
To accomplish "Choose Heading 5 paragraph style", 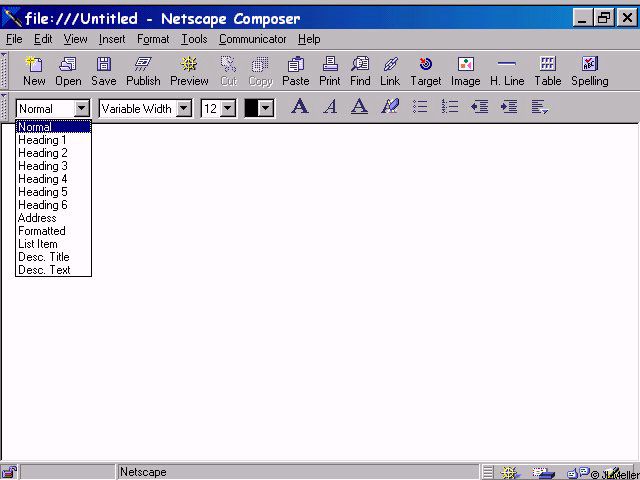I will tap(53, 192).
